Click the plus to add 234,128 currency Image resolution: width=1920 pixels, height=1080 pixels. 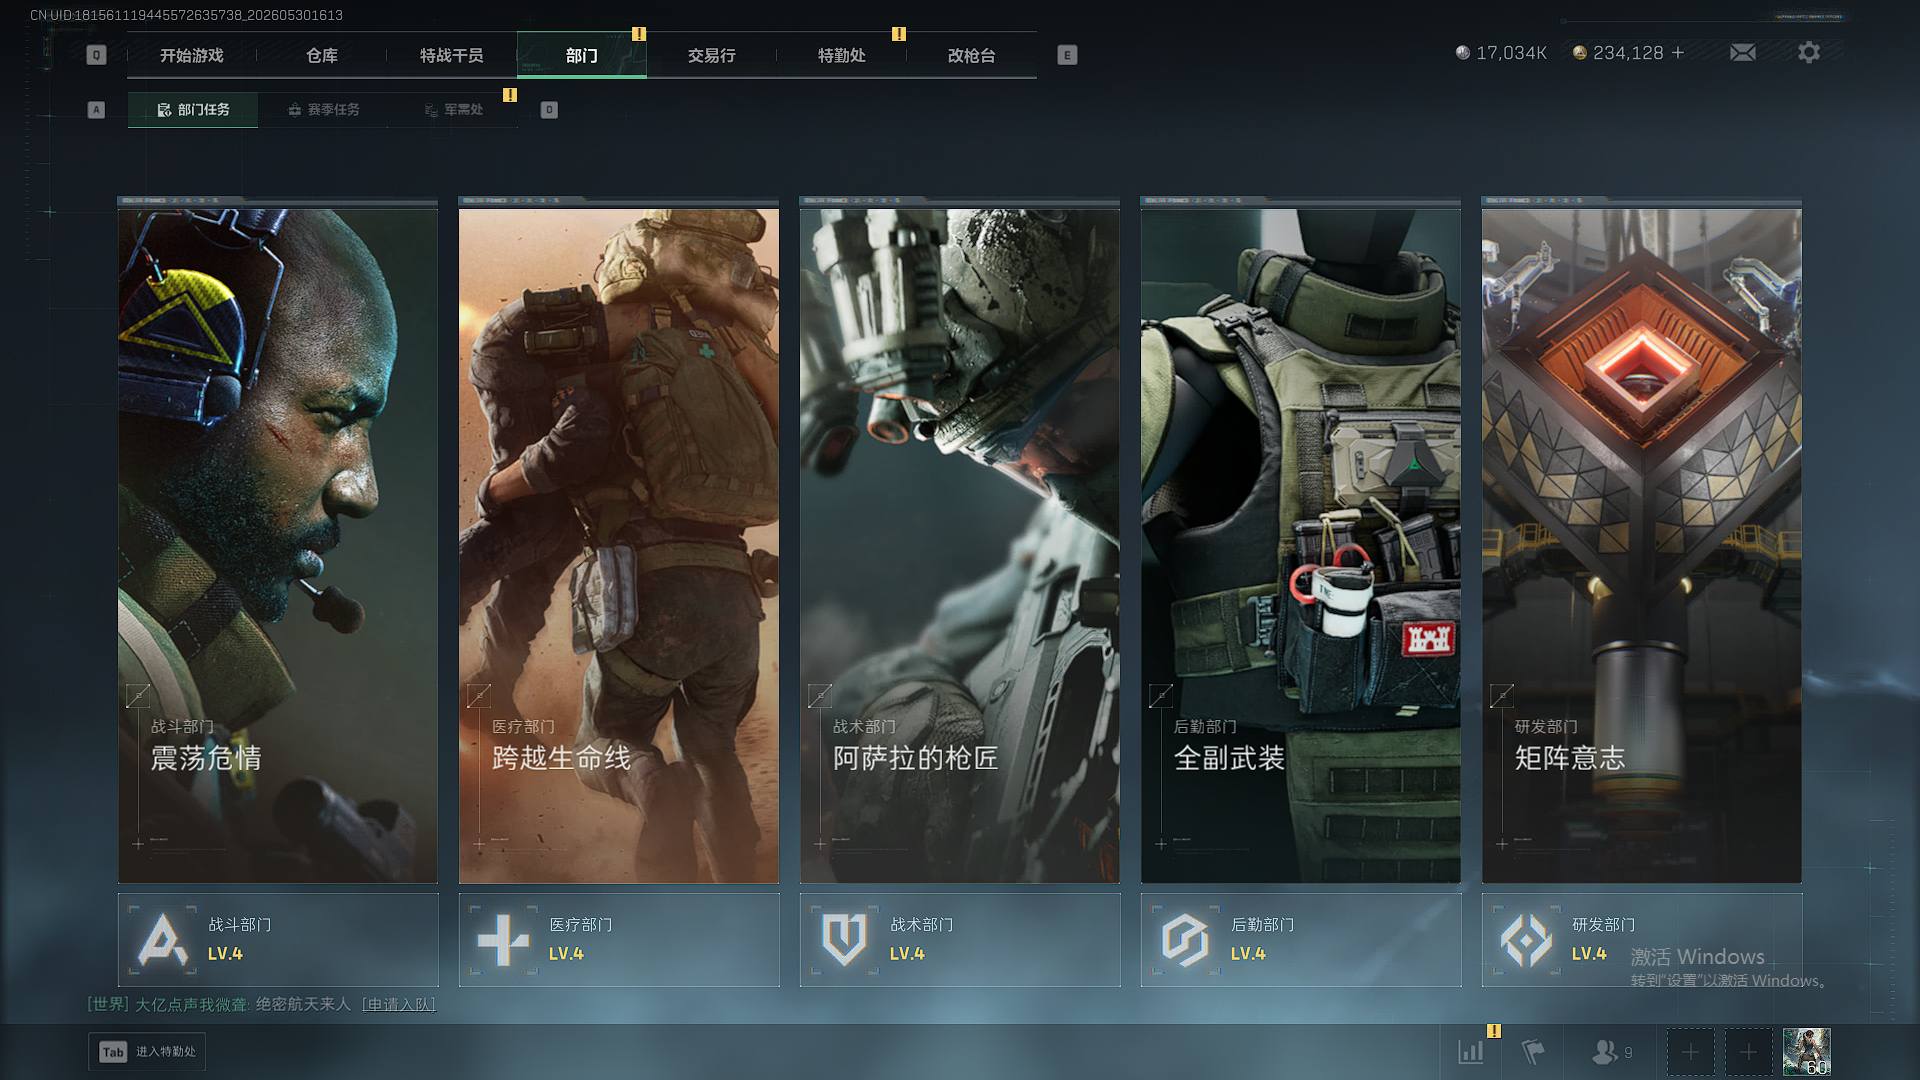click(1678, 52)
